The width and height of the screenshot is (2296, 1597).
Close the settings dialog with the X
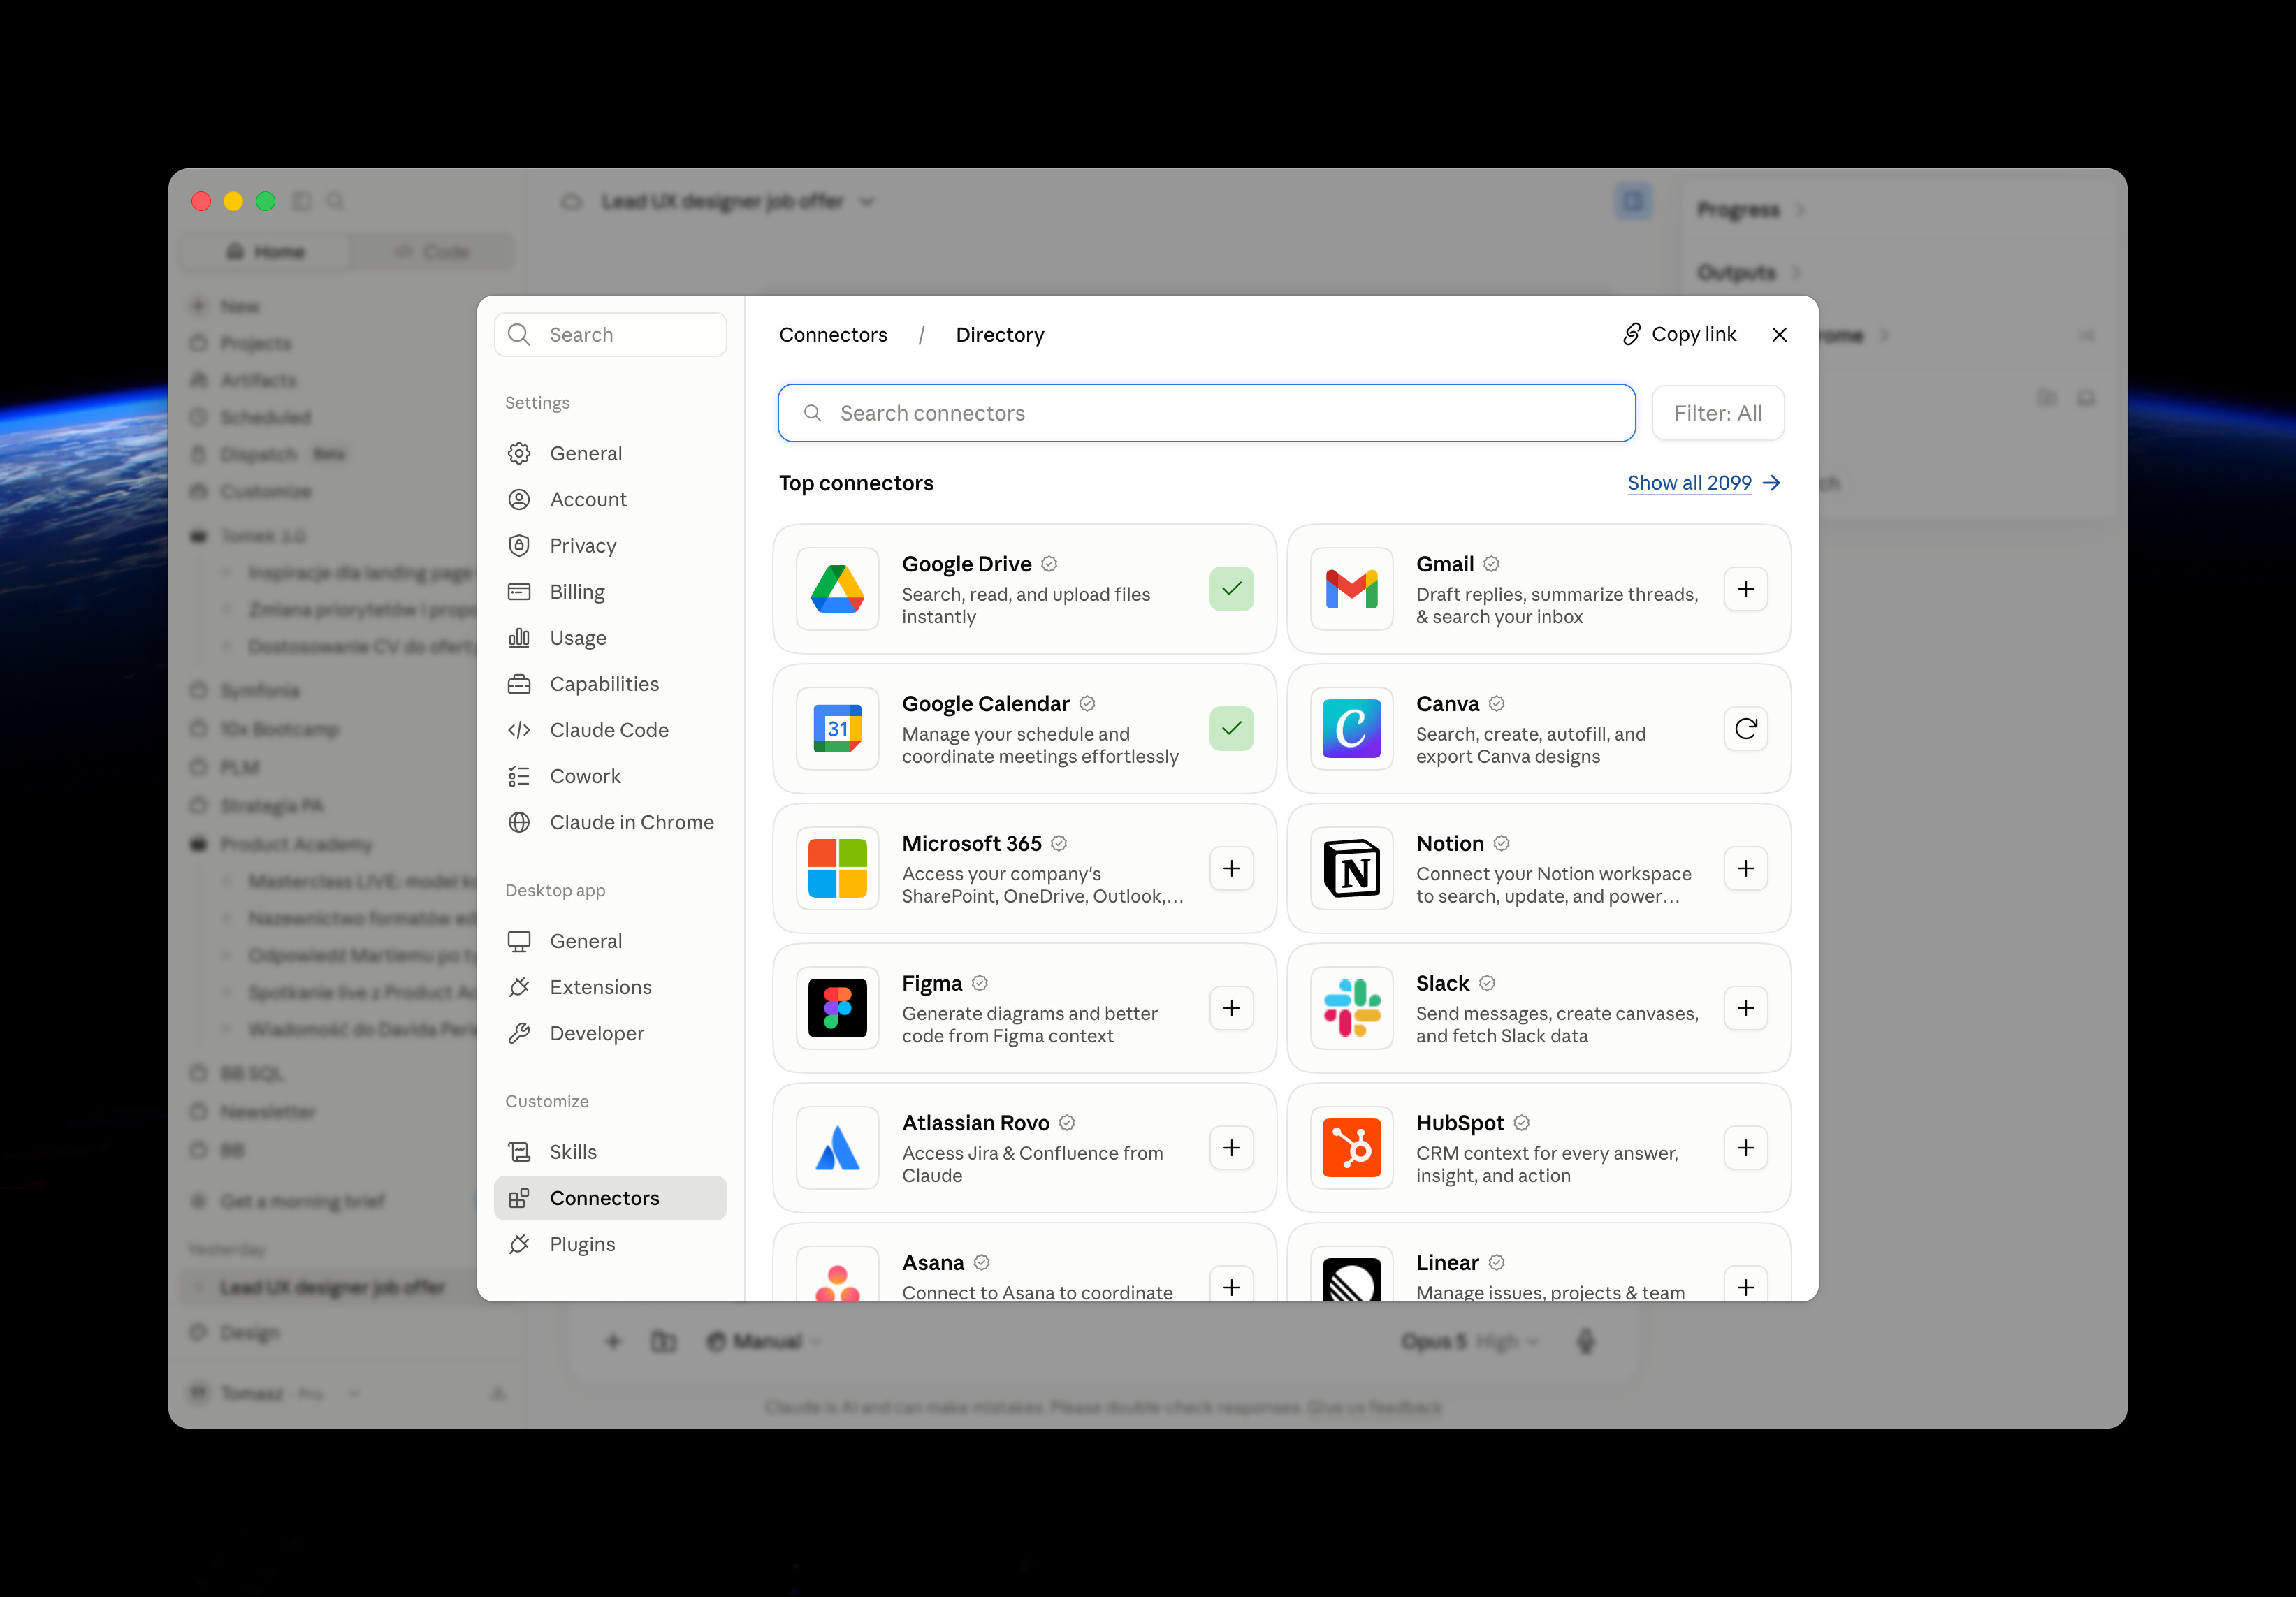(1779, 335)
